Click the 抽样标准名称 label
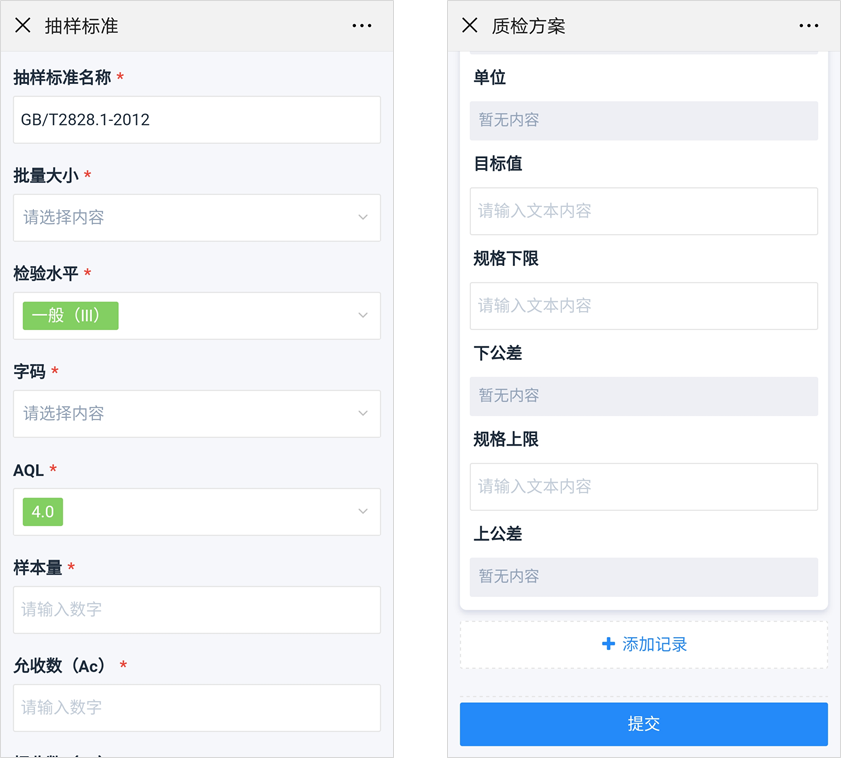This screenshot has width=841, height=758. click(x=62, y=77)
